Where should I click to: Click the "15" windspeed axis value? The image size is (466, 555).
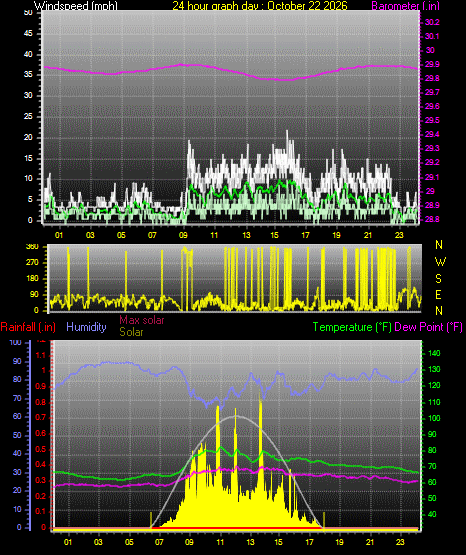coord(28,158)
